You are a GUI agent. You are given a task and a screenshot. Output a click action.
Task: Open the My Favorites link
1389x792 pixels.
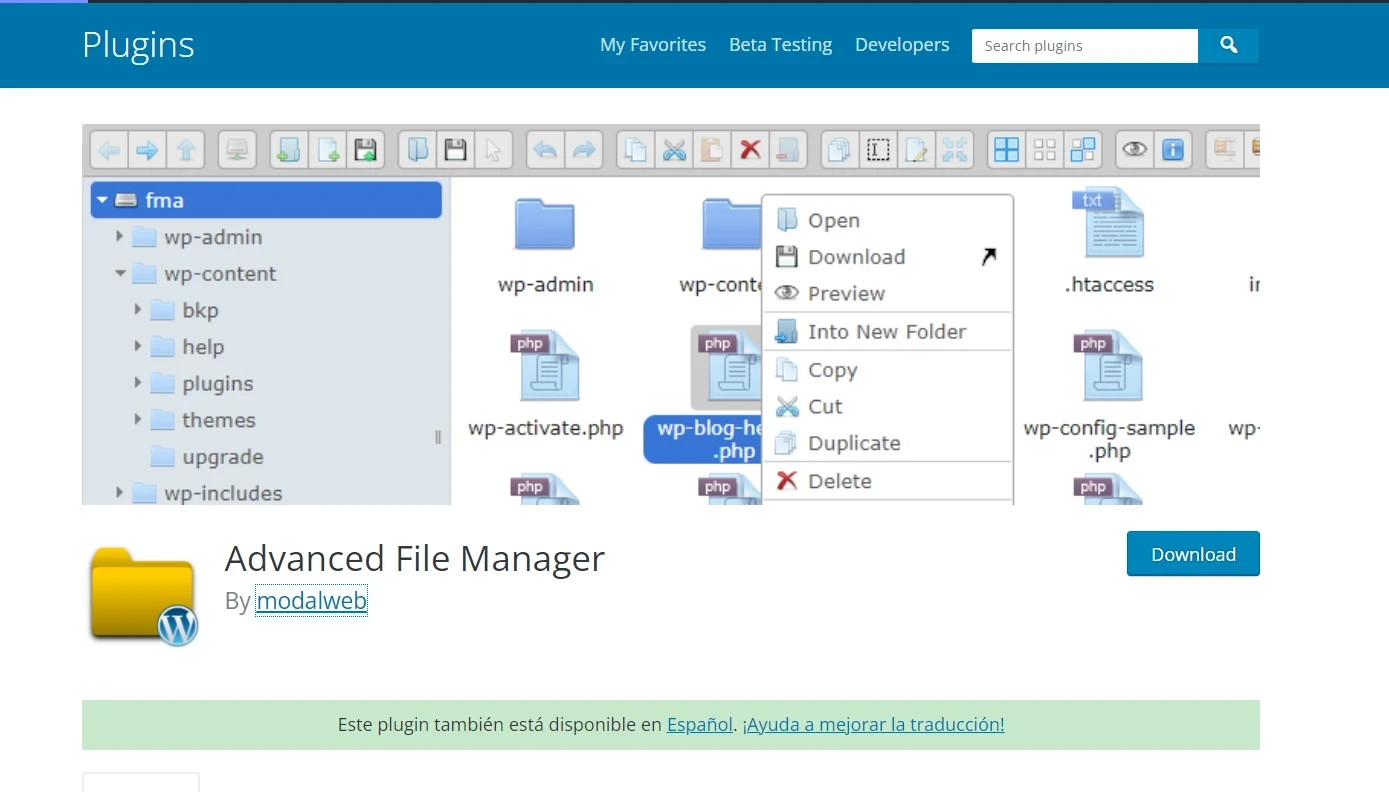[653, 45]
